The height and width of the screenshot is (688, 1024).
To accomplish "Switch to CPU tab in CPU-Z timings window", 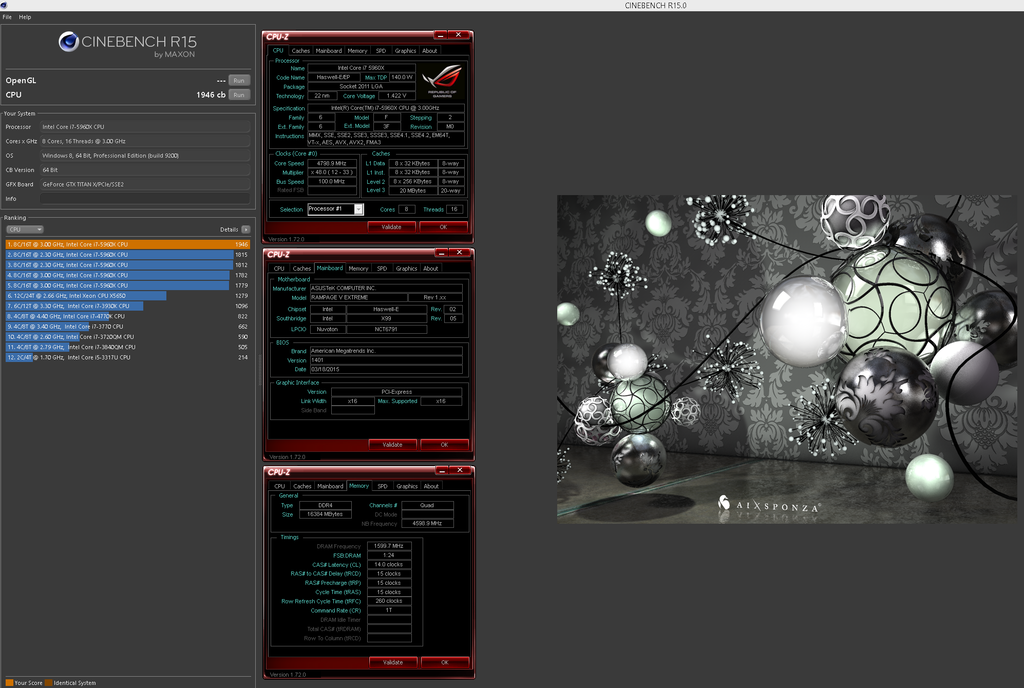I will click(x=280, y=486).
